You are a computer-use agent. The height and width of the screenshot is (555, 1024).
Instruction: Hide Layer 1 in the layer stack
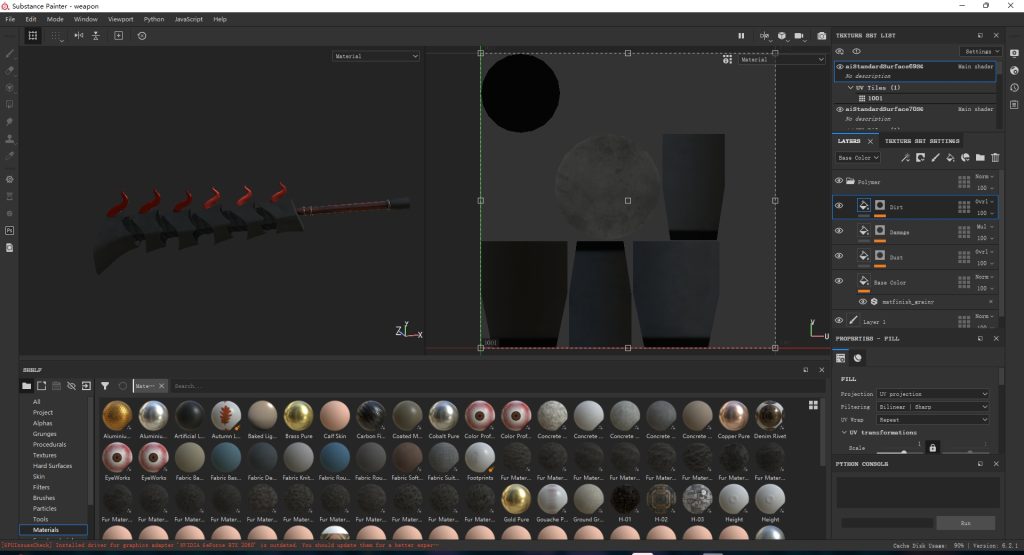click(839, 320)
